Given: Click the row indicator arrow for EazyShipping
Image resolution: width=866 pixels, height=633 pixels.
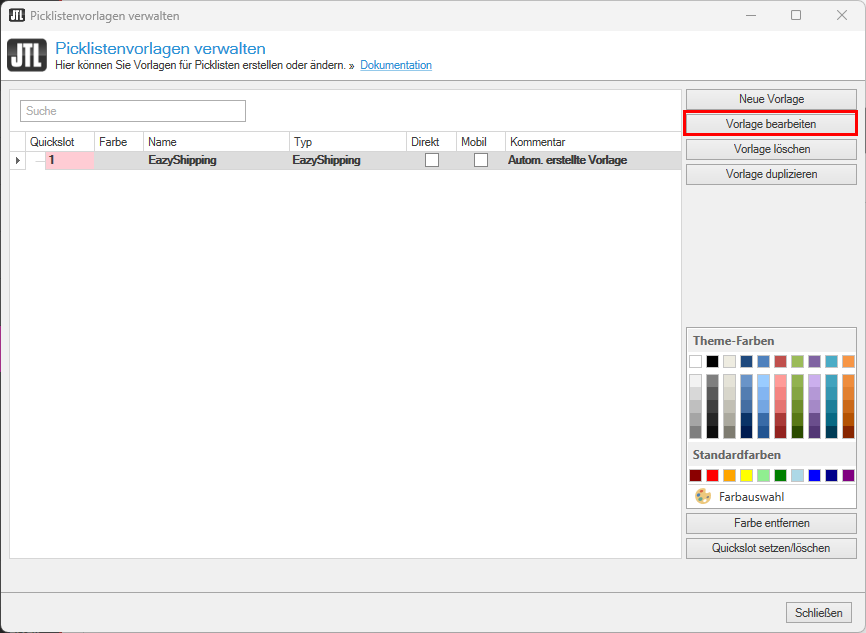Looking at the screenshot, I should [18, 160].
